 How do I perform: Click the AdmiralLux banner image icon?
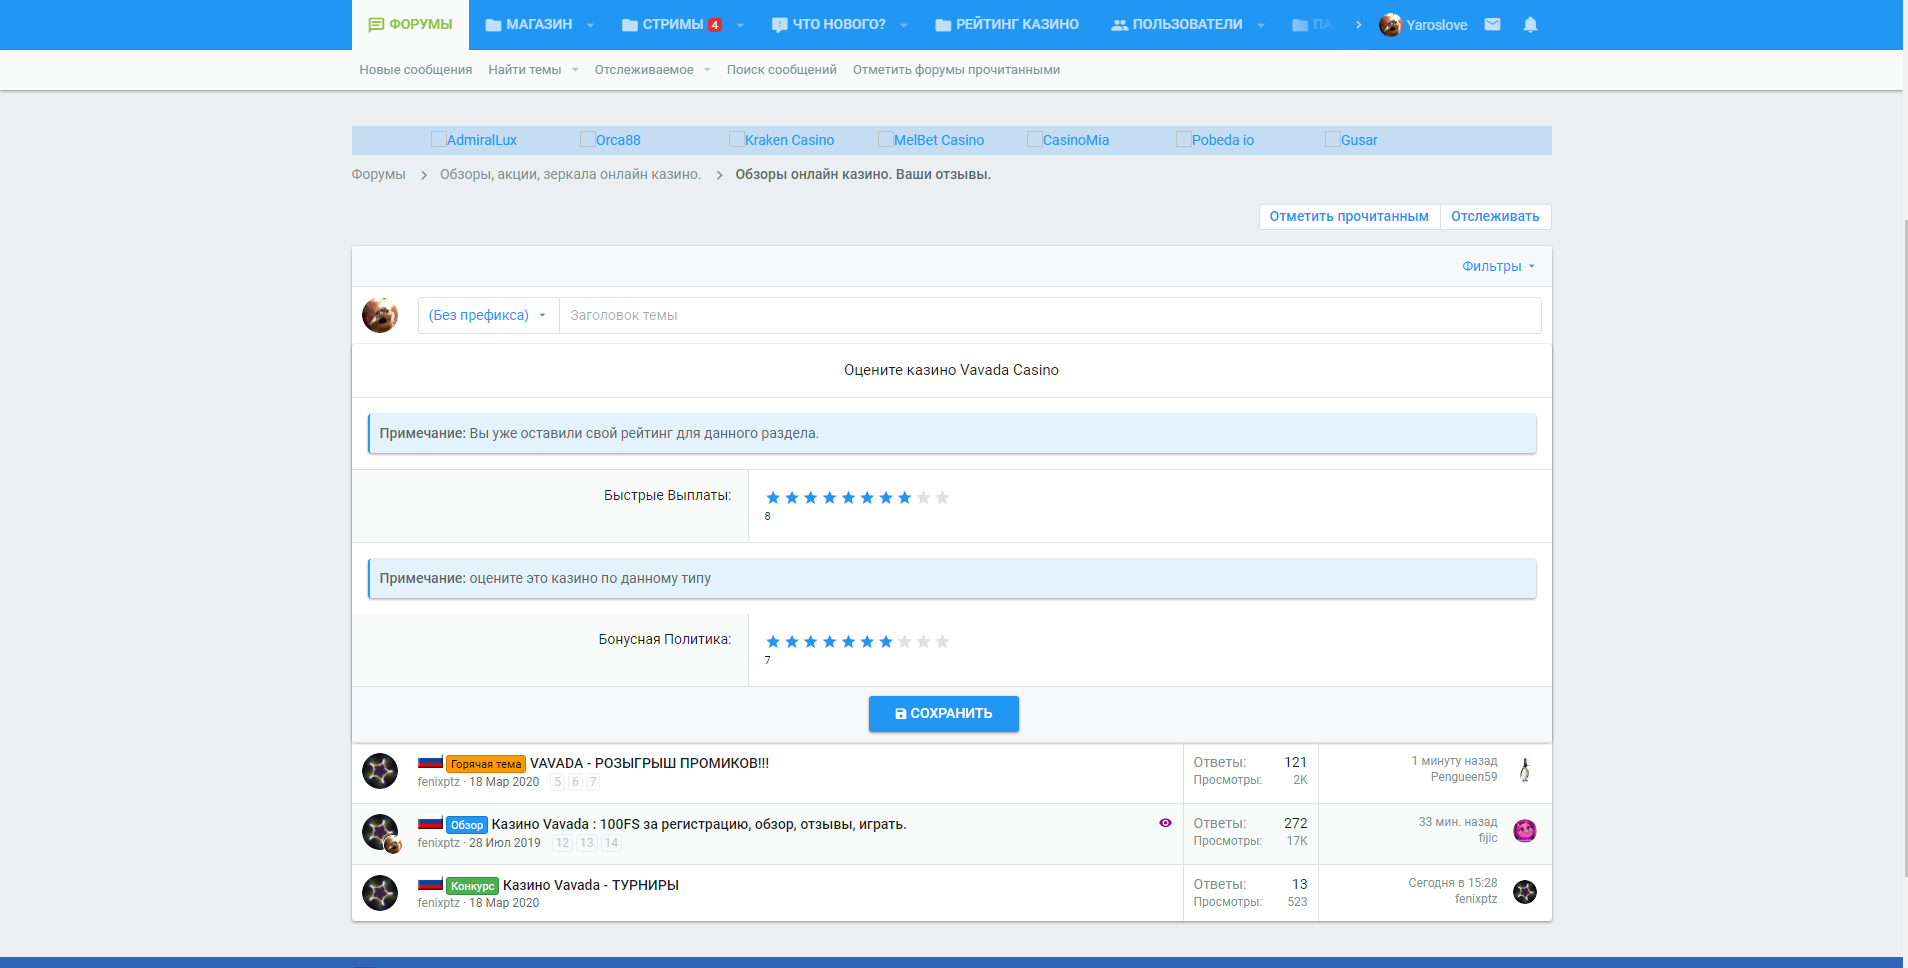coord(439,139)
